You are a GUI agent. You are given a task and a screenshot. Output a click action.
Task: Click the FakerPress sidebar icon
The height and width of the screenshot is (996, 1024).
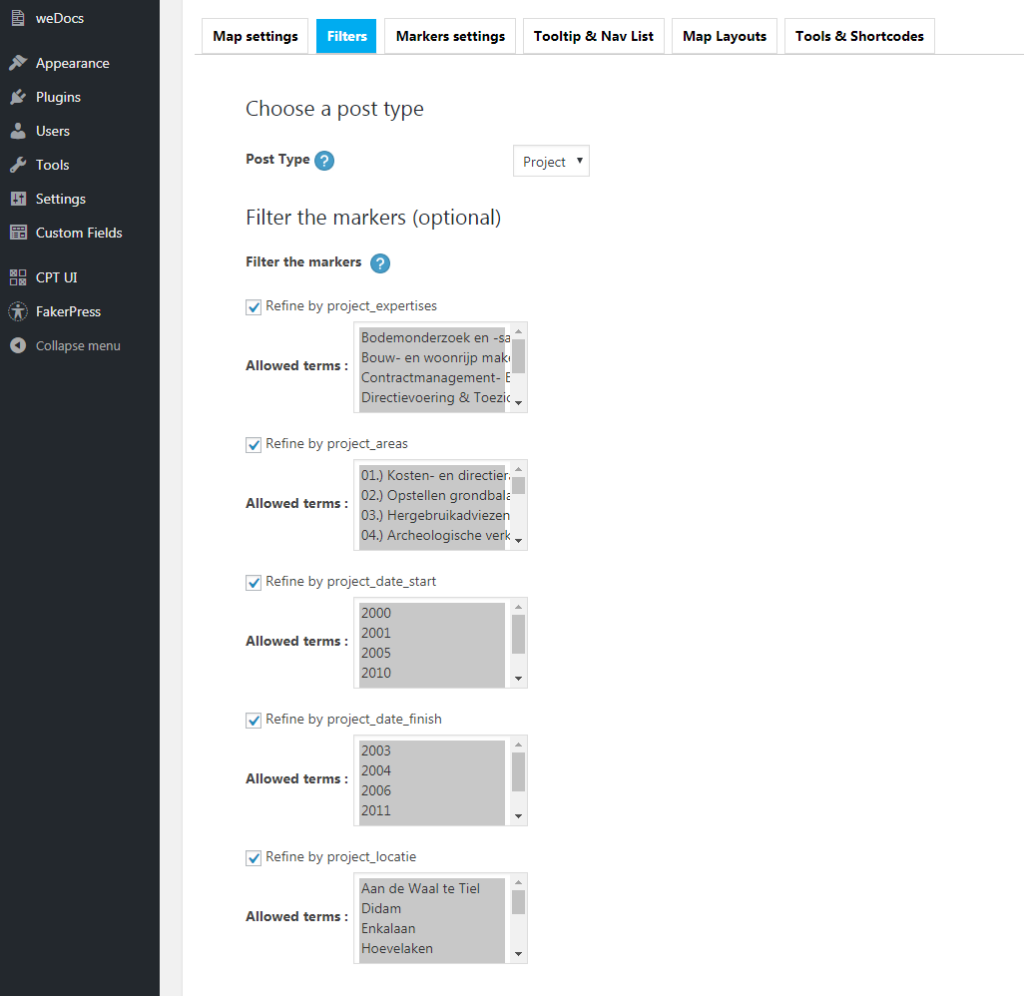coord(18,312)
